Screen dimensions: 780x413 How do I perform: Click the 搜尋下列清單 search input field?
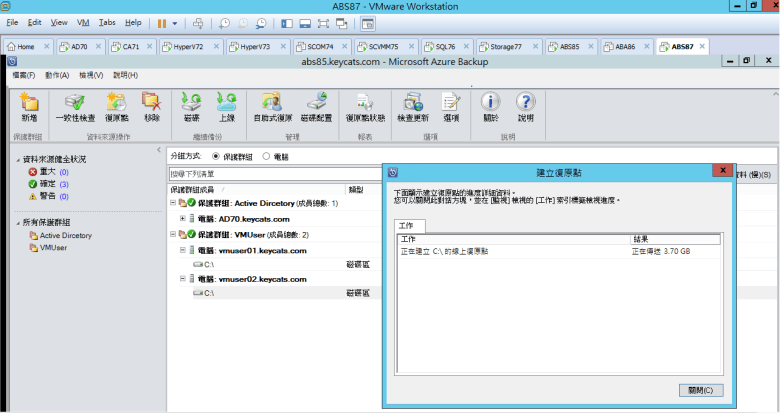pos(270,174)
